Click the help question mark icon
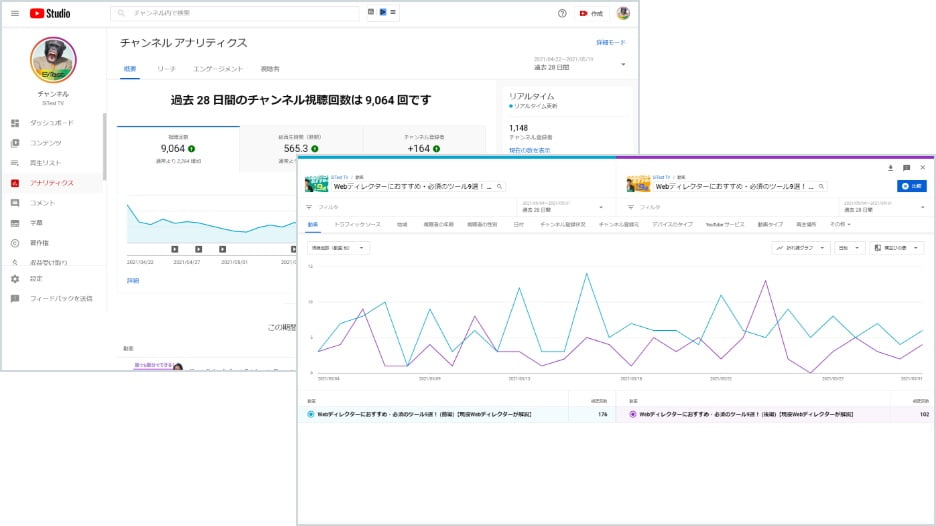The width and height of the screenshot is (936, 526). click(x=562, y=14)
